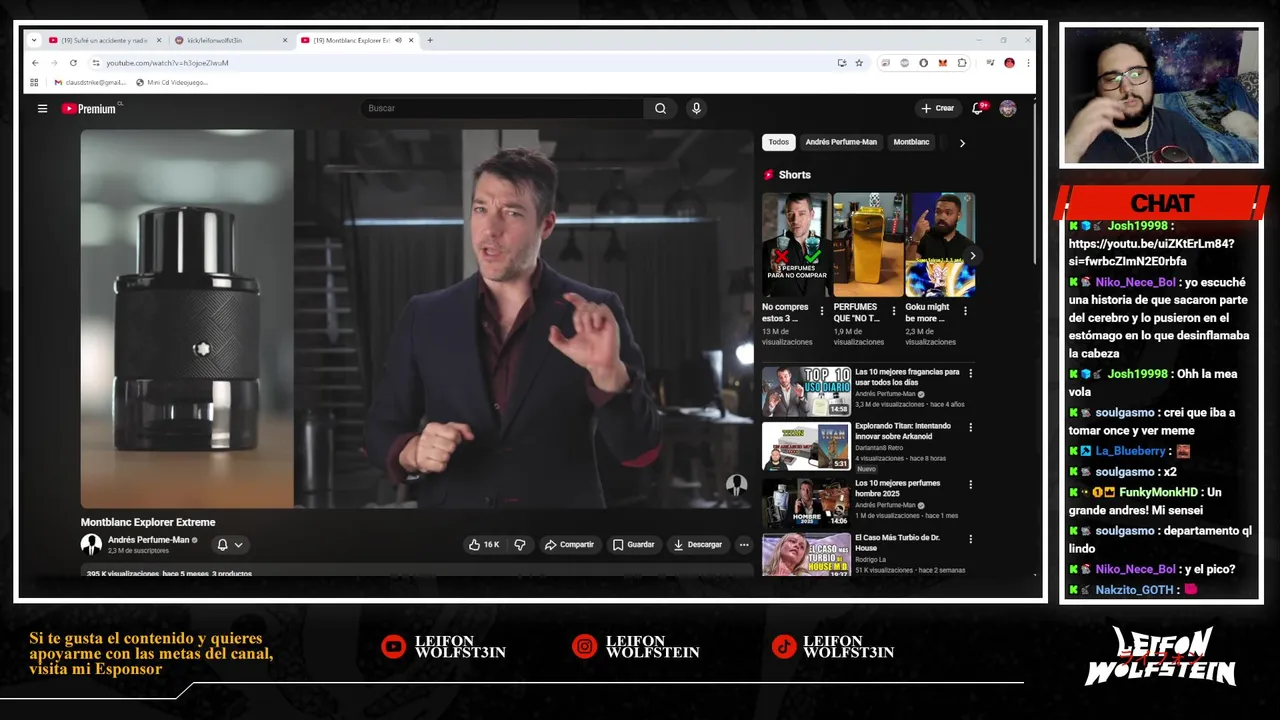Open the YouTube guide hamburger menu

pos(42,108)
